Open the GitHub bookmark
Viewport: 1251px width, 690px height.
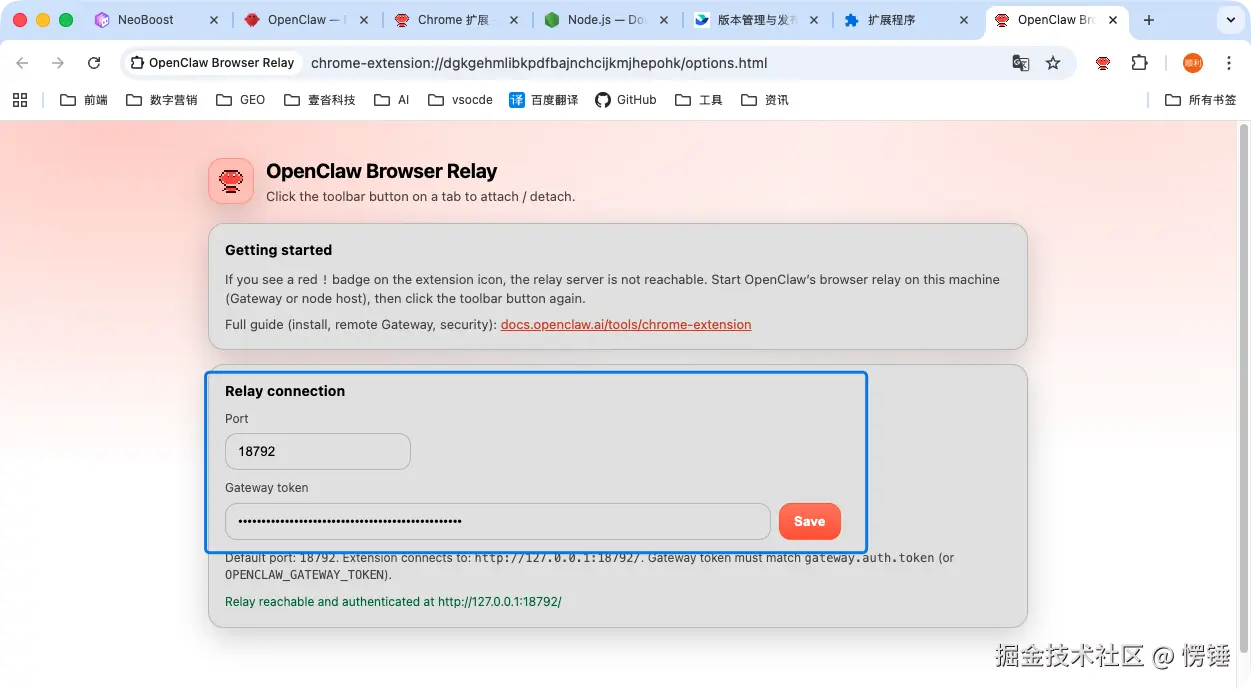tap(626, 100)
